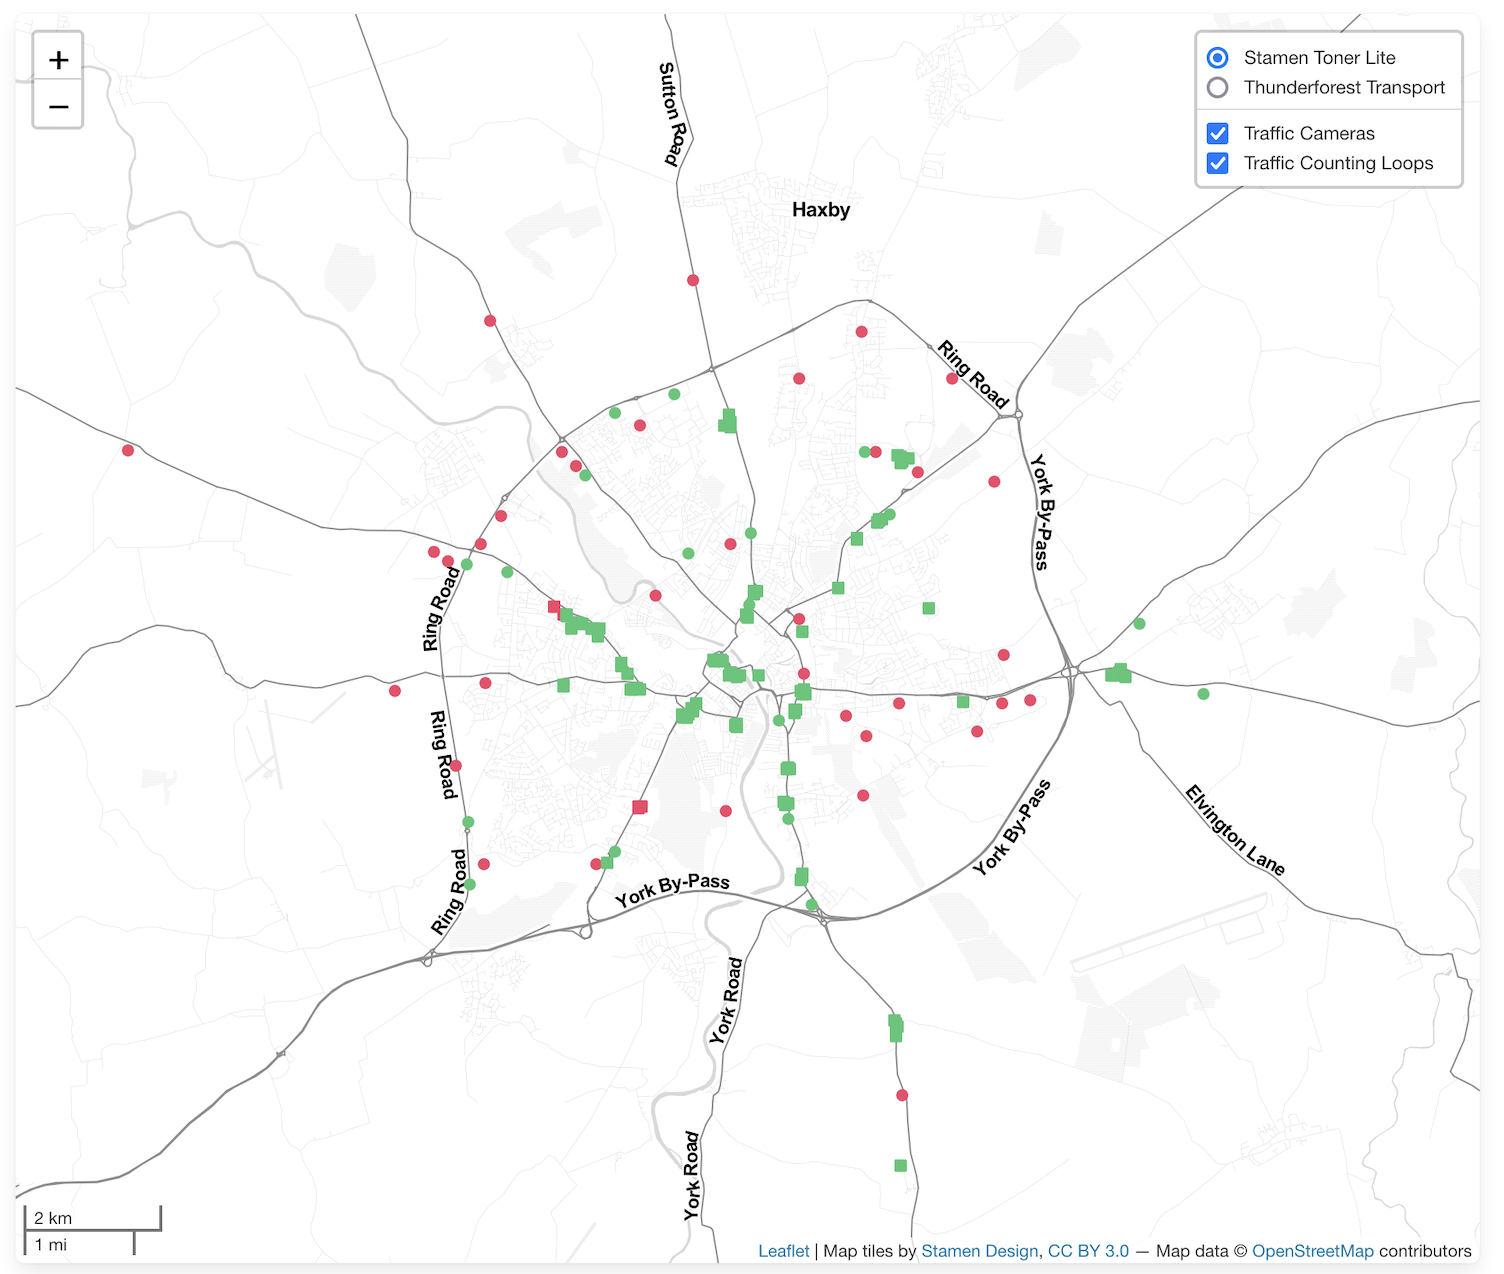Viewport: 1504px width, 1274px height.
Task: Click the red camera marker below Haxby
Action: [860, 330]
